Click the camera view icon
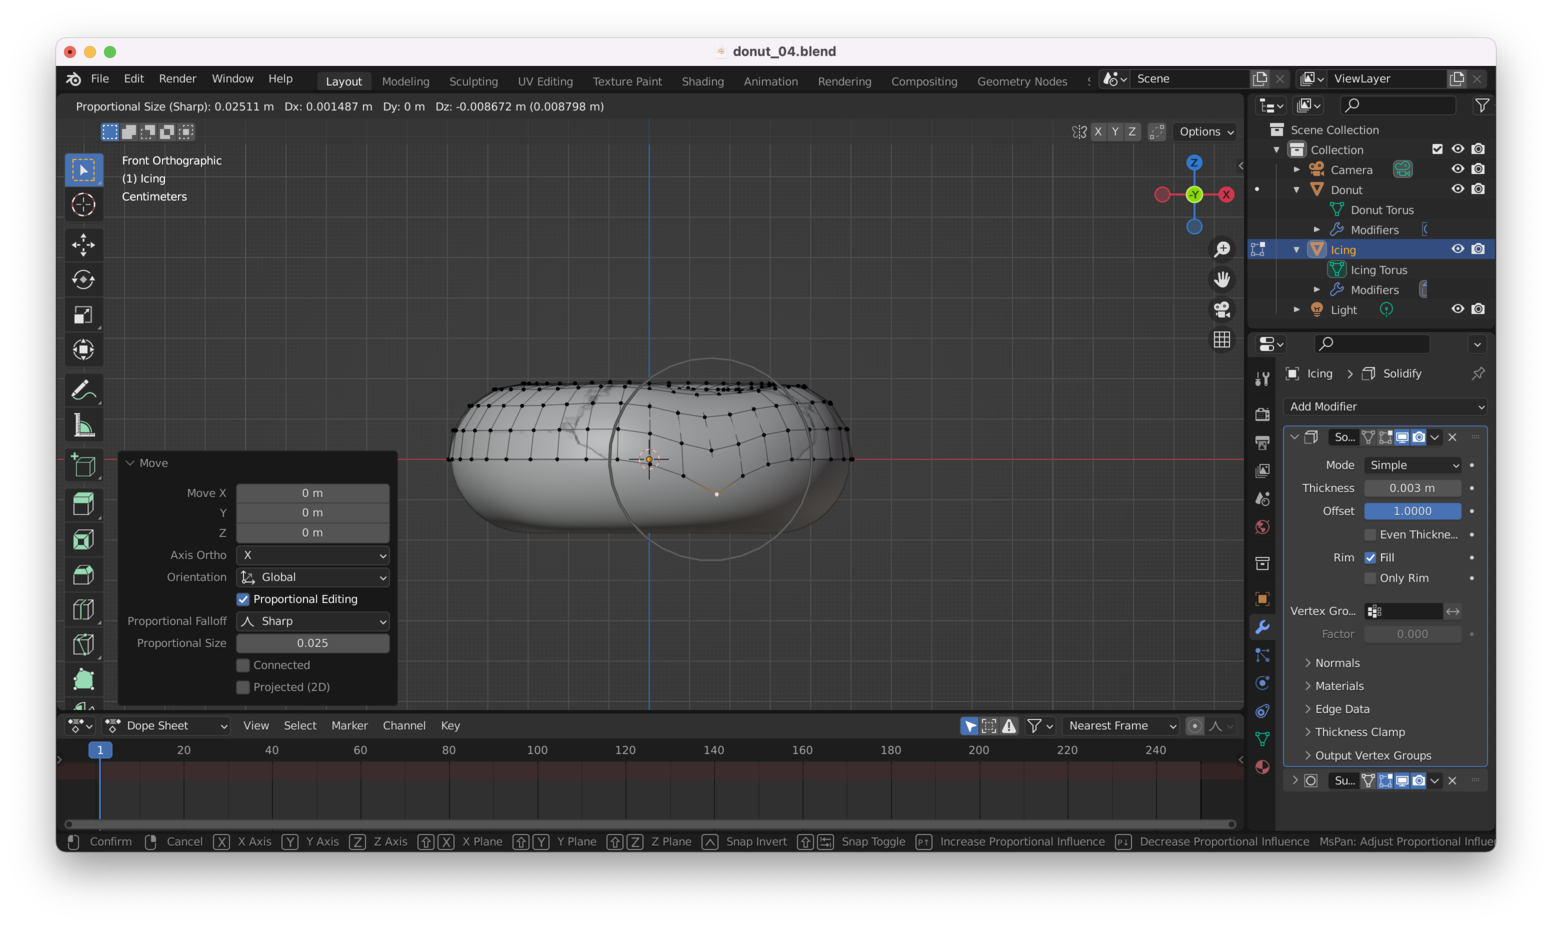Viewport: 1552px width, 926px height. (1222, 310)
